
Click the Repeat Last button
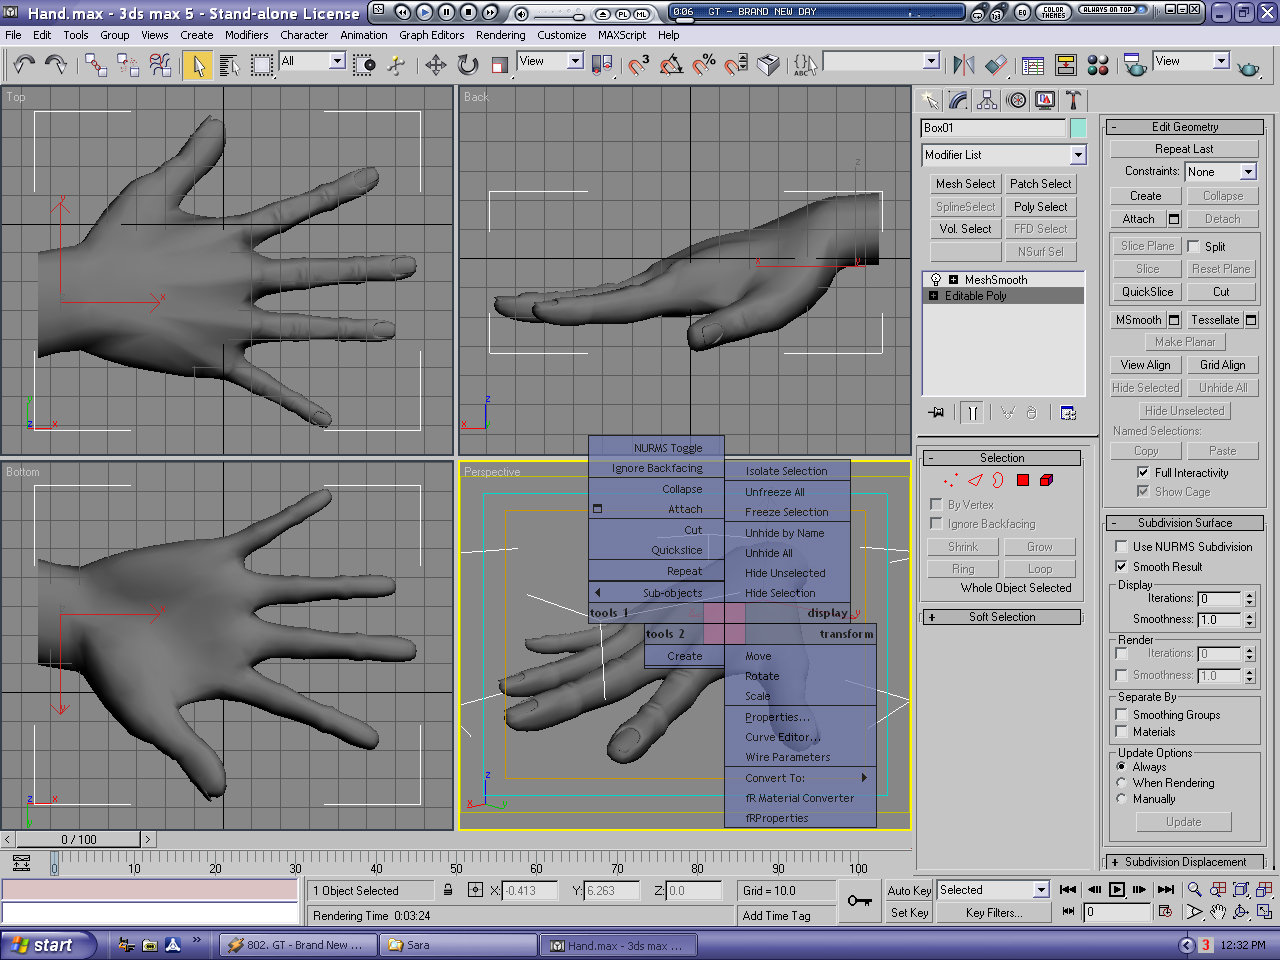[1184, 149]
